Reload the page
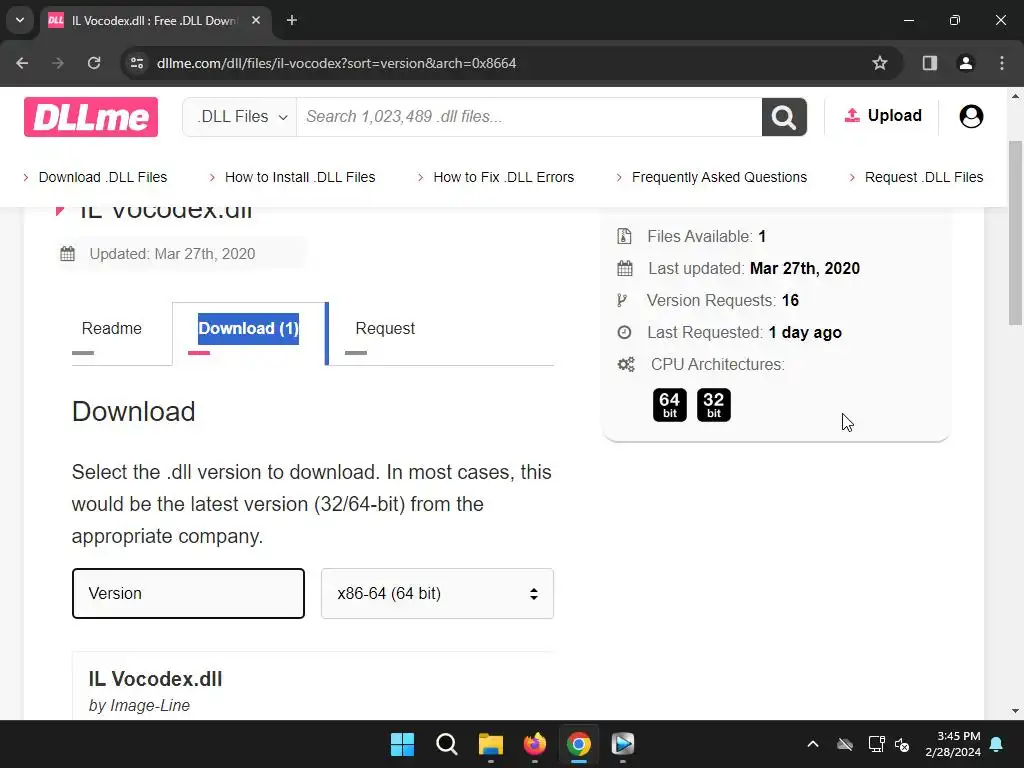Viewport: 1024px width, 768px height. [x=94, y=63]
